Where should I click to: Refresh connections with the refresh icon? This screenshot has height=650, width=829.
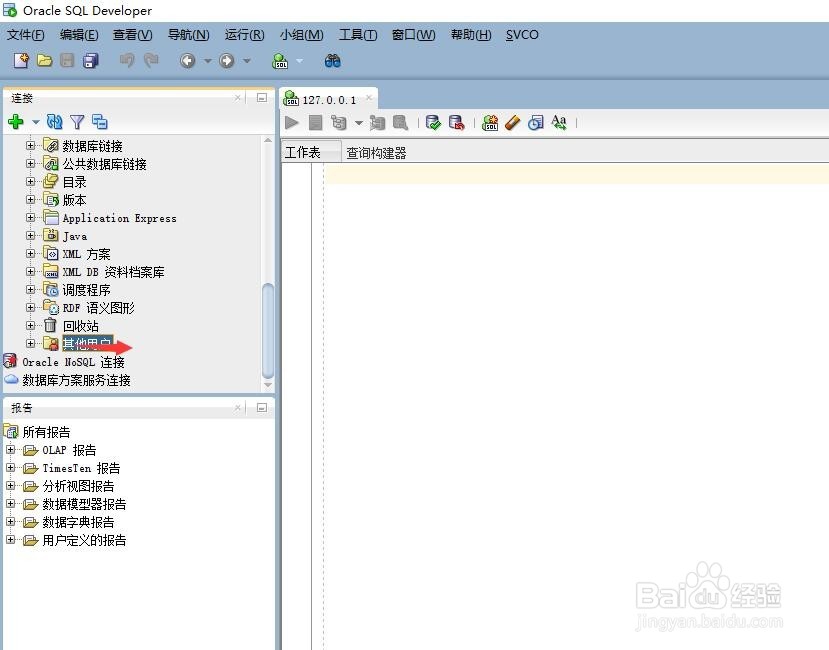coord(54,122)
